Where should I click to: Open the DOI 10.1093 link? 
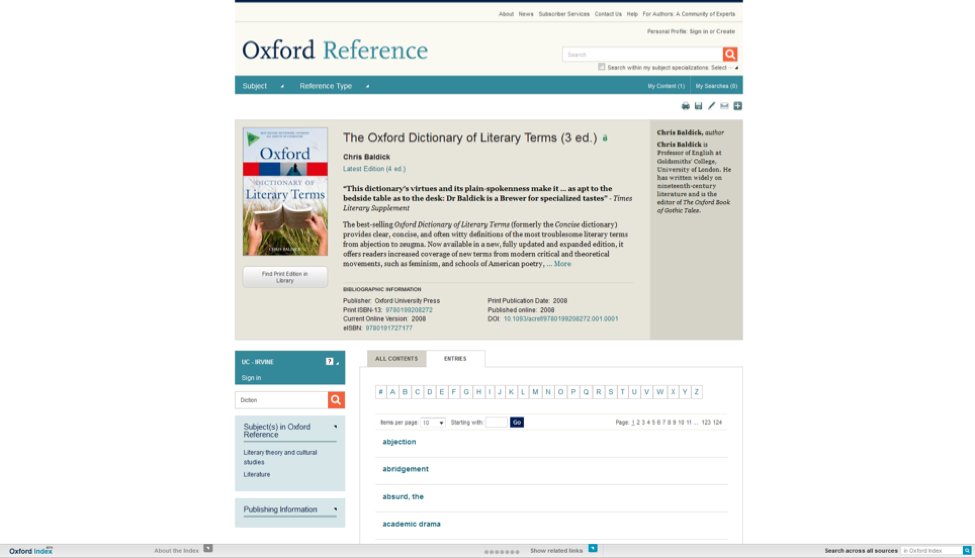point(561,319)
